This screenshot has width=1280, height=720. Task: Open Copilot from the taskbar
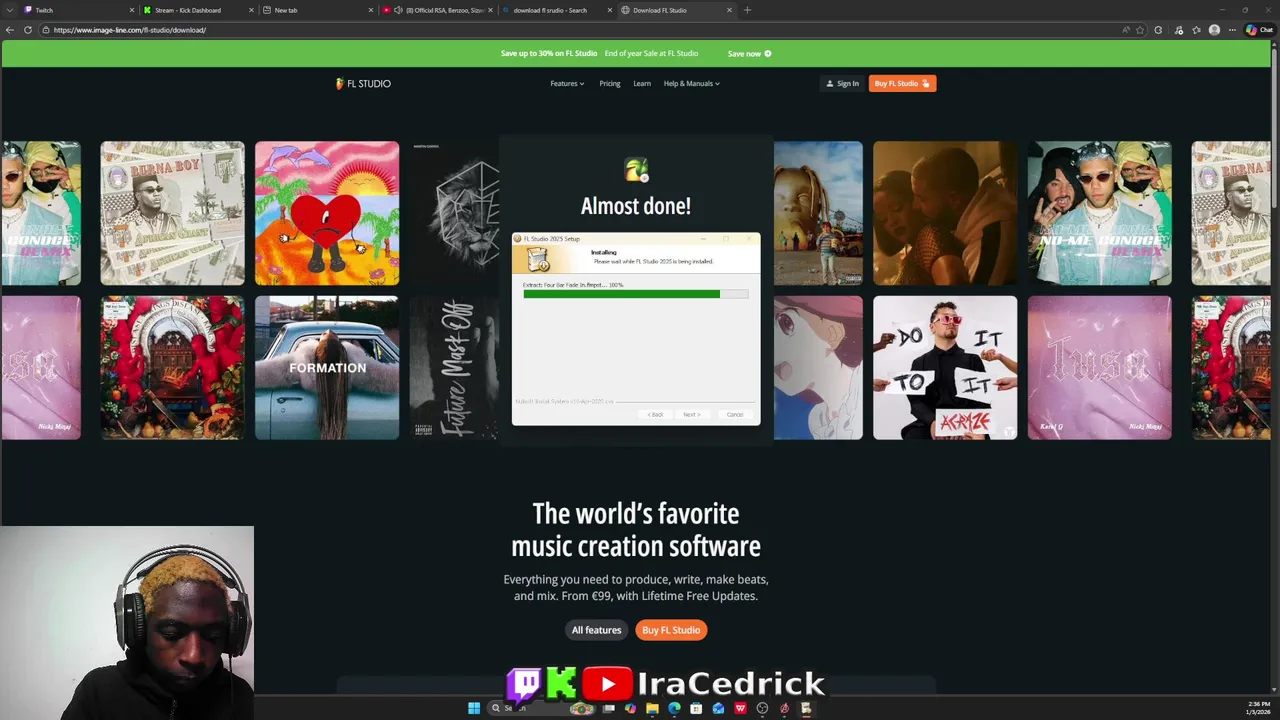click(630, 708)
